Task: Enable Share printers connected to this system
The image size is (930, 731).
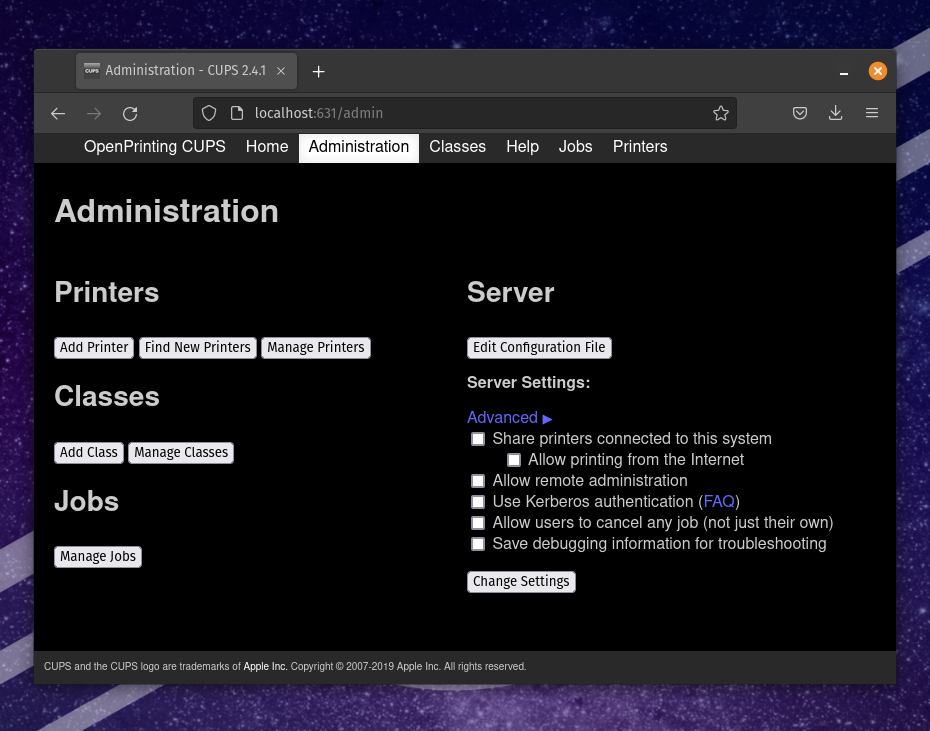Action: (x=478, y=439)
